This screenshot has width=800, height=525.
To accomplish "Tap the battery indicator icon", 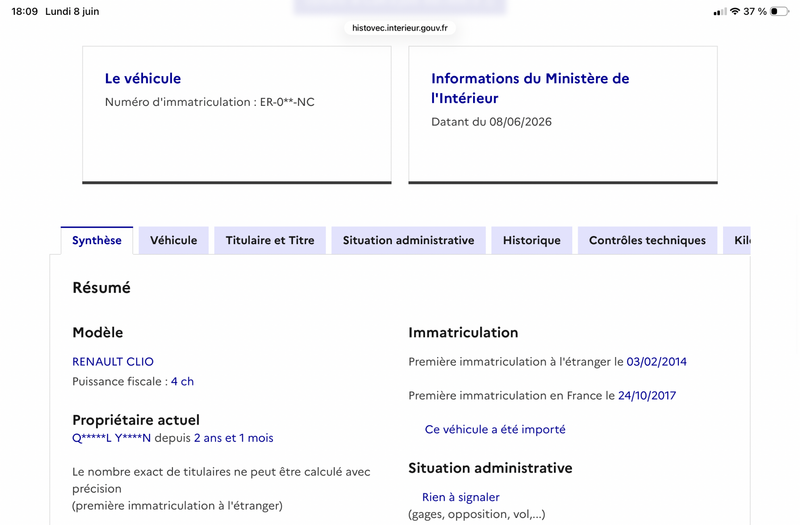I will coord(779,11).
